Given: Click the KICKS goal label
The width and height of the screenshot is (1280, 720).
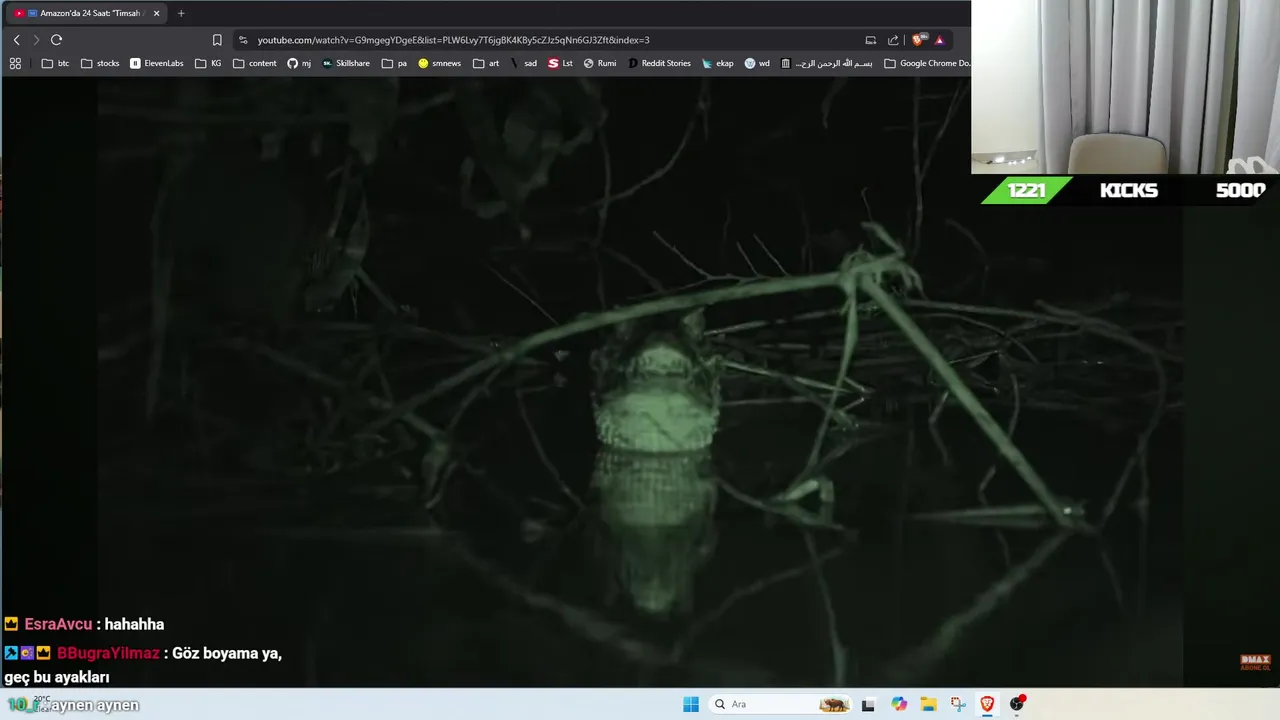Looking at the screenshot, I should point(1129,190).
